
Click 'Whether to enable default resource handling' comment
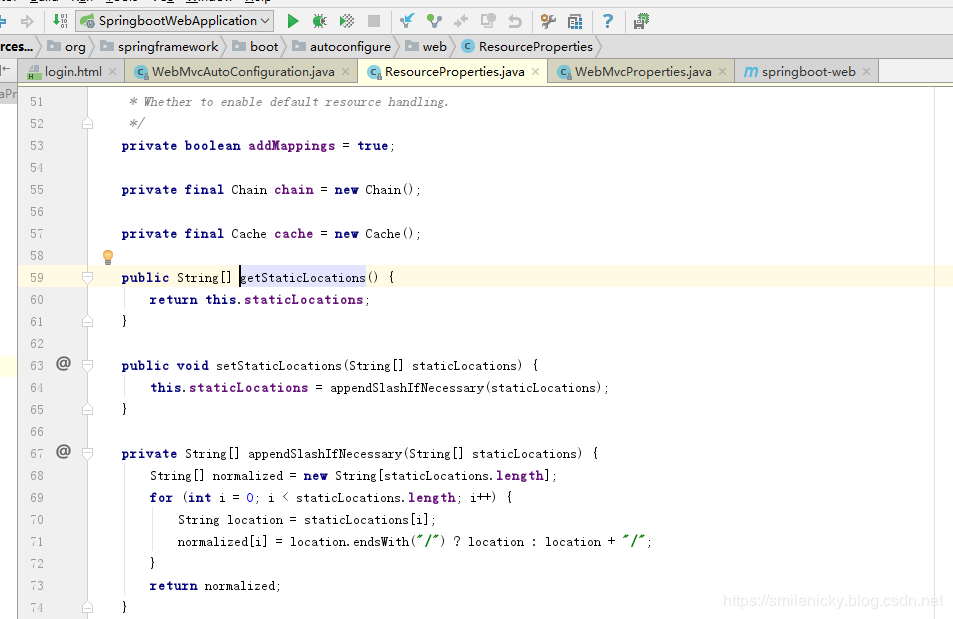point(296,102)
